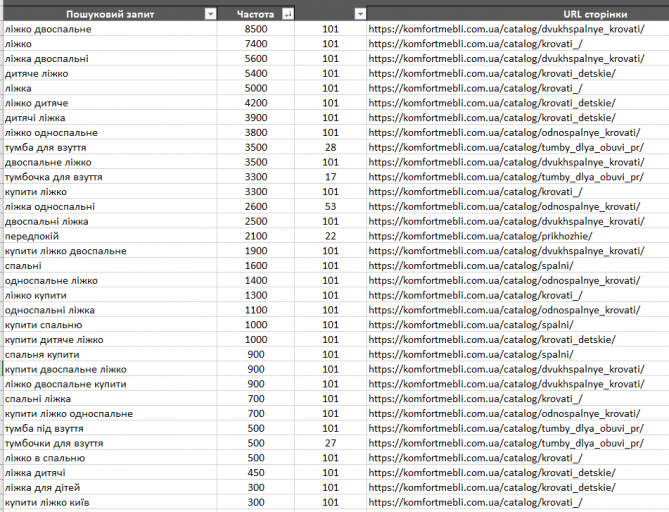Open the odnospalnye_krovati URL in ліжко односпальне row
Screen dimensions: 669x512
[x=504, y=133]
